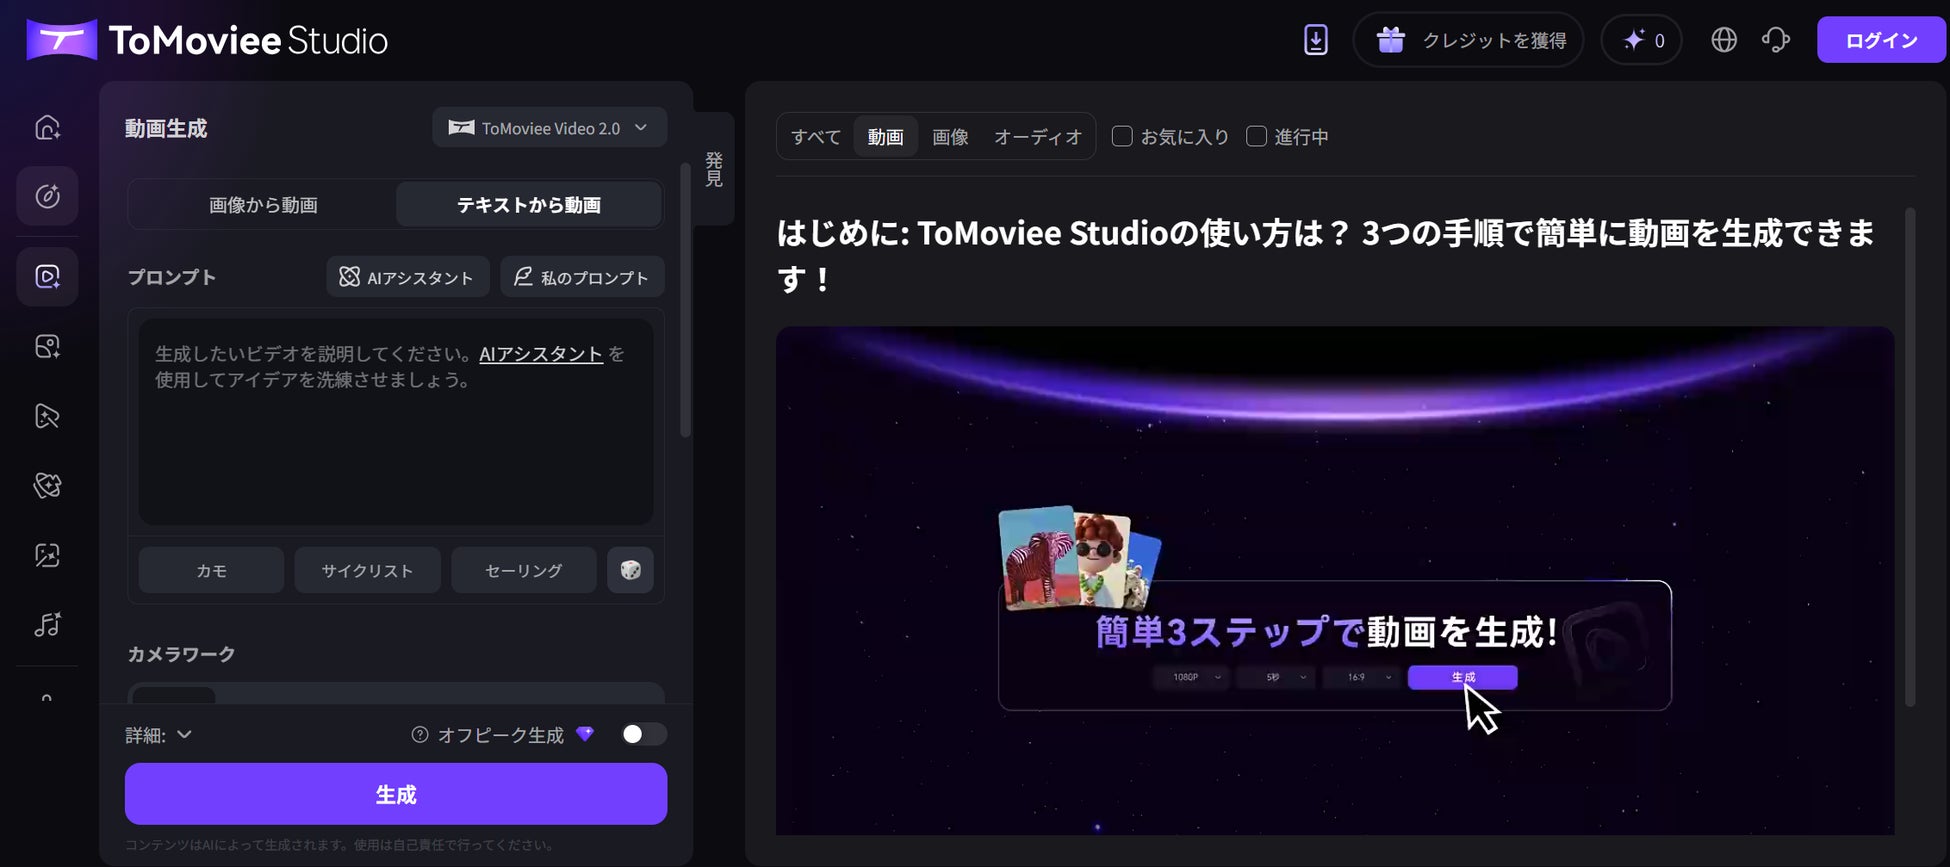Click the プロンプト section label

(172, 277)
